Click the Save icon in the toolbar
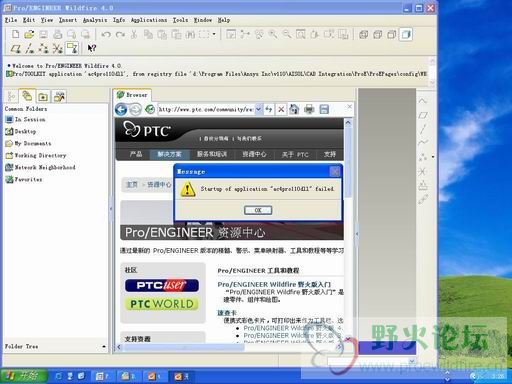This screenshot has width=512, height=384. pyautogui.click(x=43, y=34)
